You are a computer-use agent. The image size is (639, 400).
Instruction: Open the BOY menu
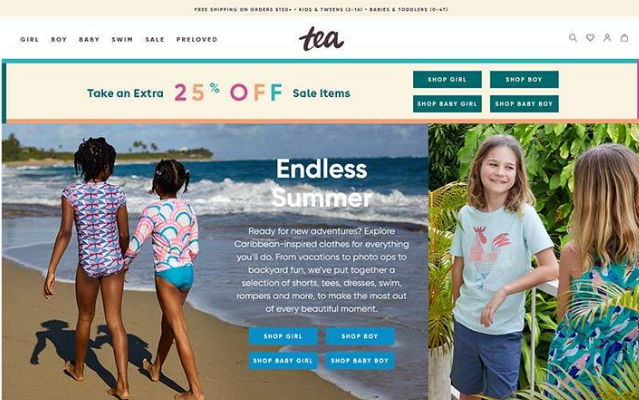tap(59, 40)
